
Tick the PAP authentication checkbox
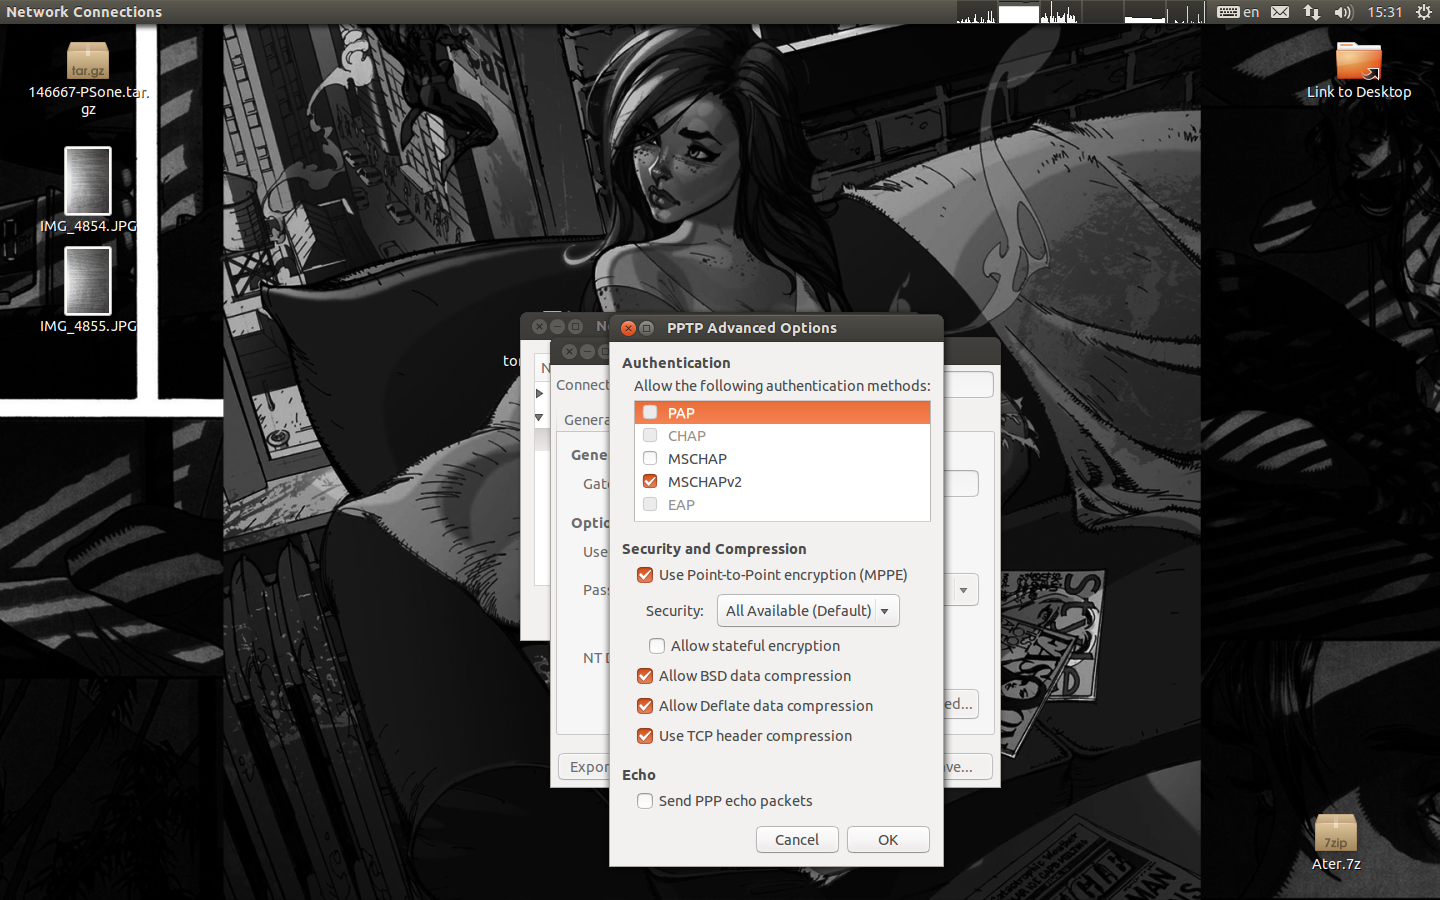650,413
